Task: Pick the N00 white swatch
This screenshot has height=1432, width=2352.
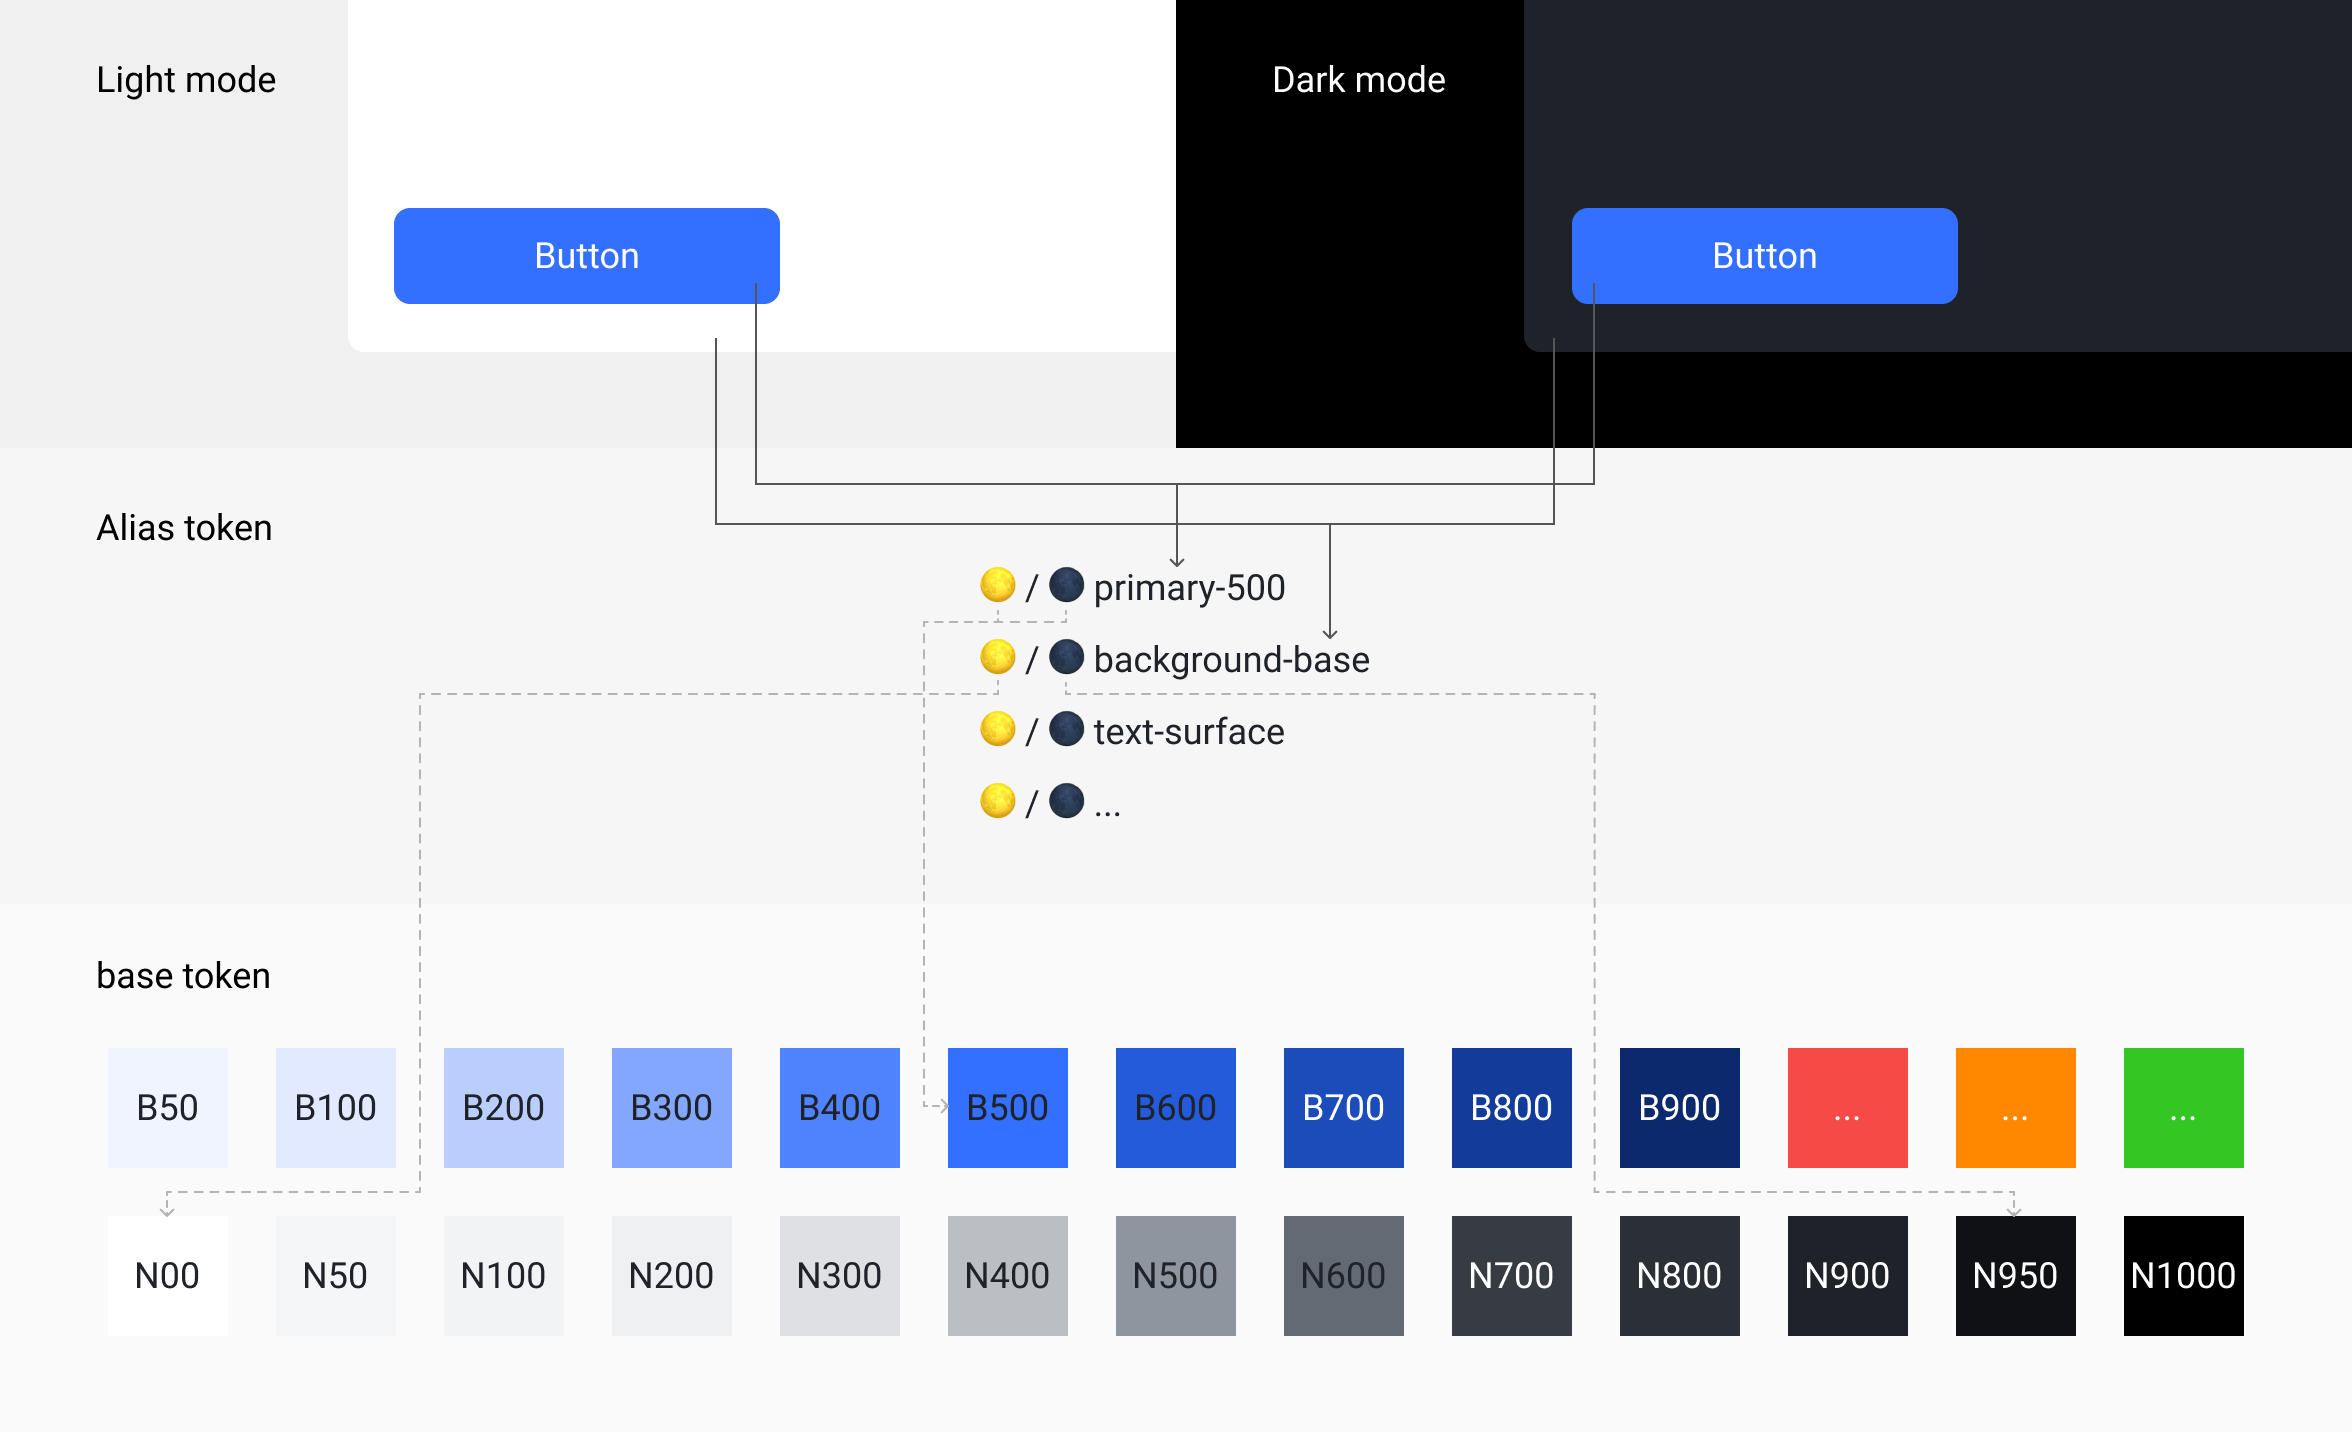Action: (x=167, y=1275)
